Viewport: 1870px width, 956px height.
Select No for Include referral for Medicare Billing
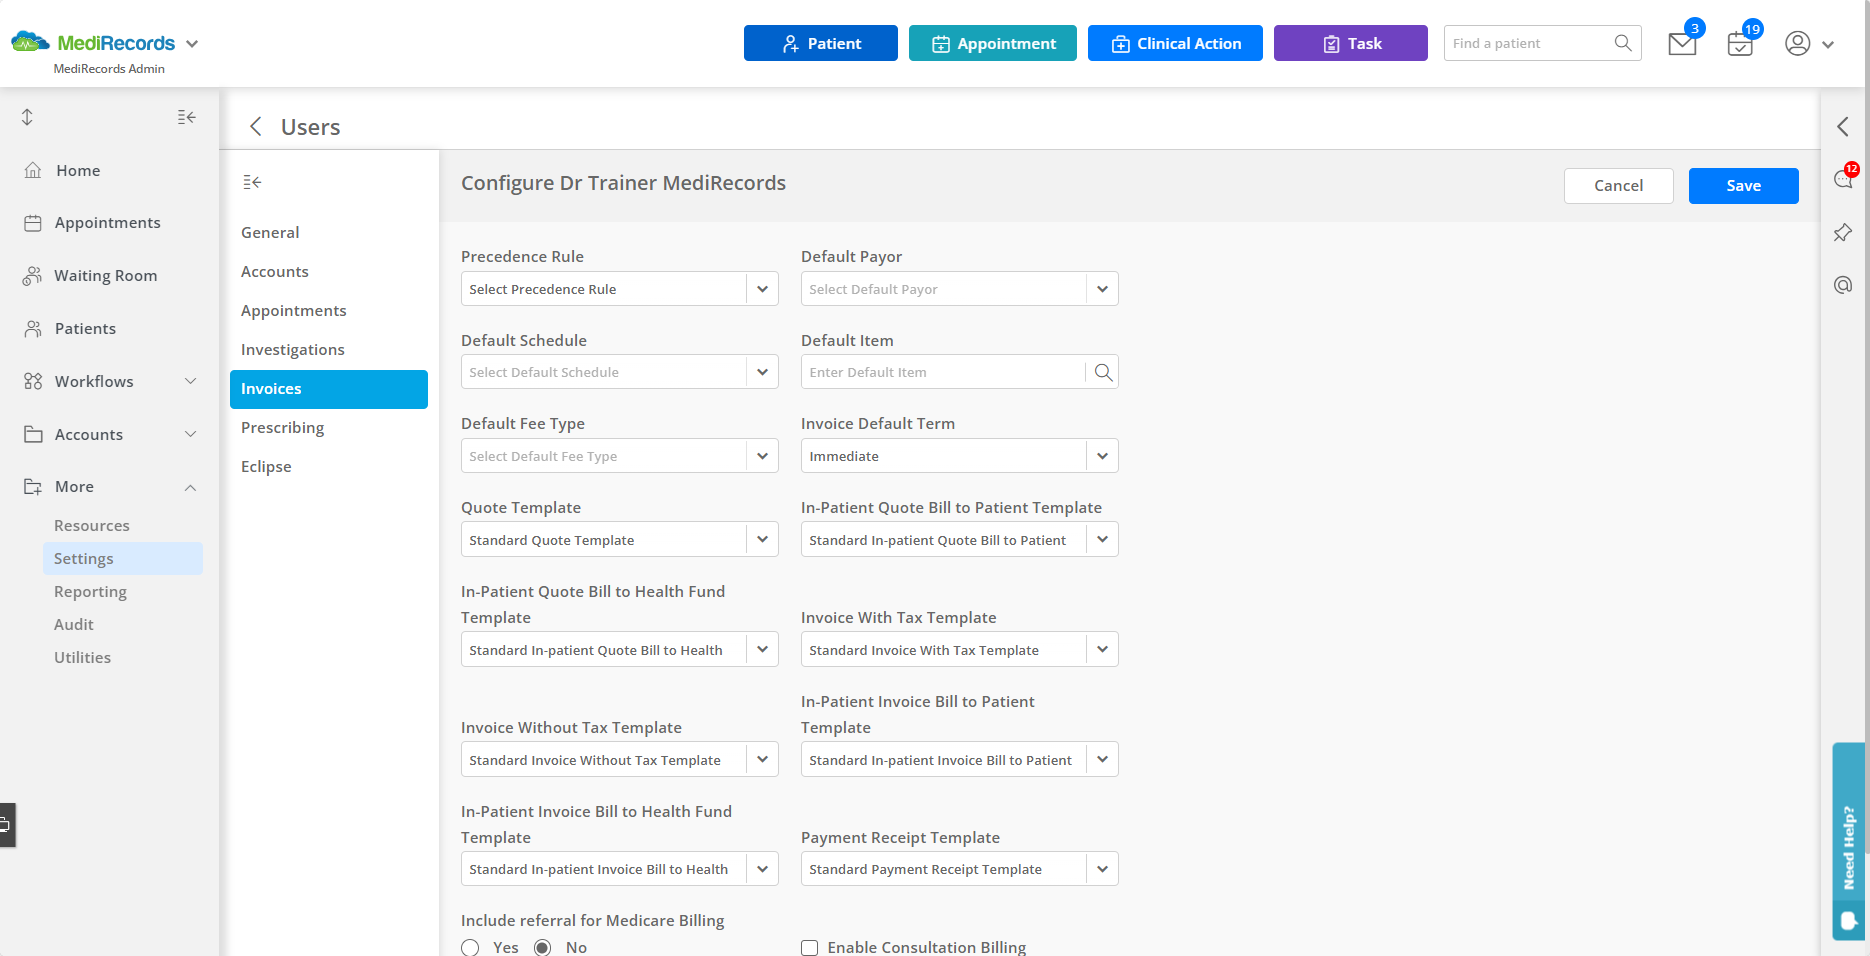tap(541, 947)
